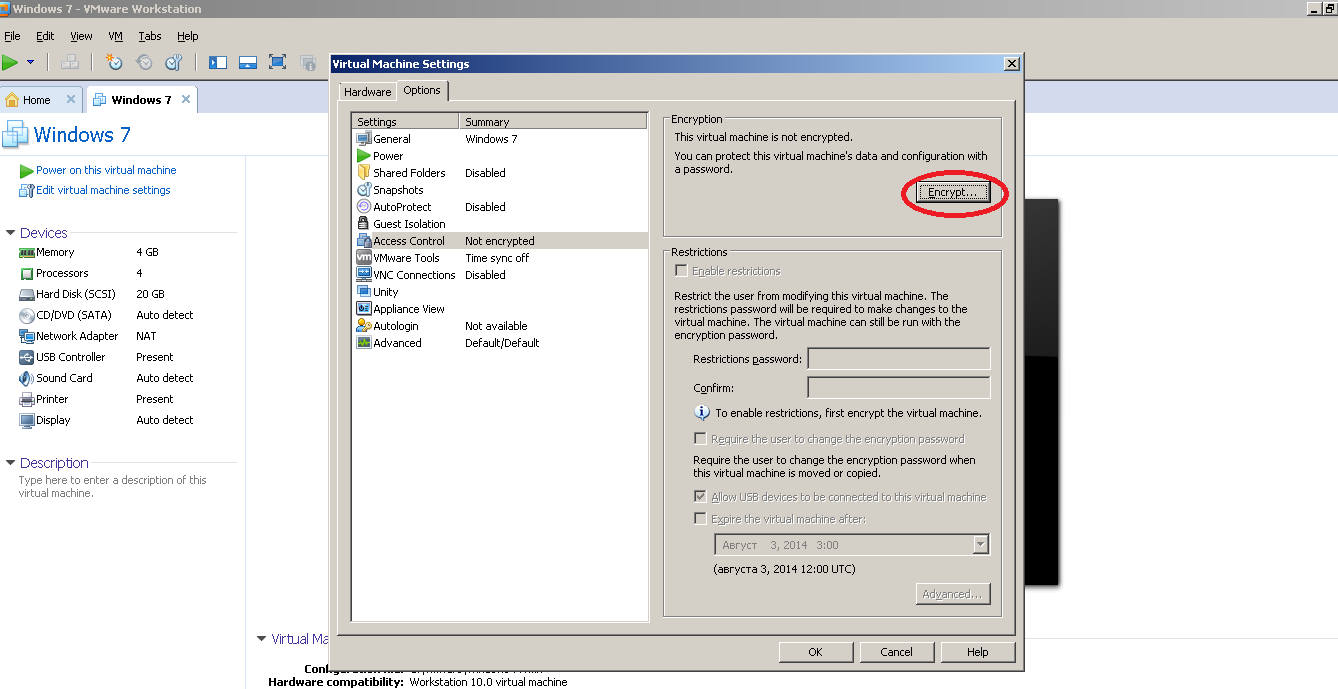Collapse the Description section

coord(11,463)
